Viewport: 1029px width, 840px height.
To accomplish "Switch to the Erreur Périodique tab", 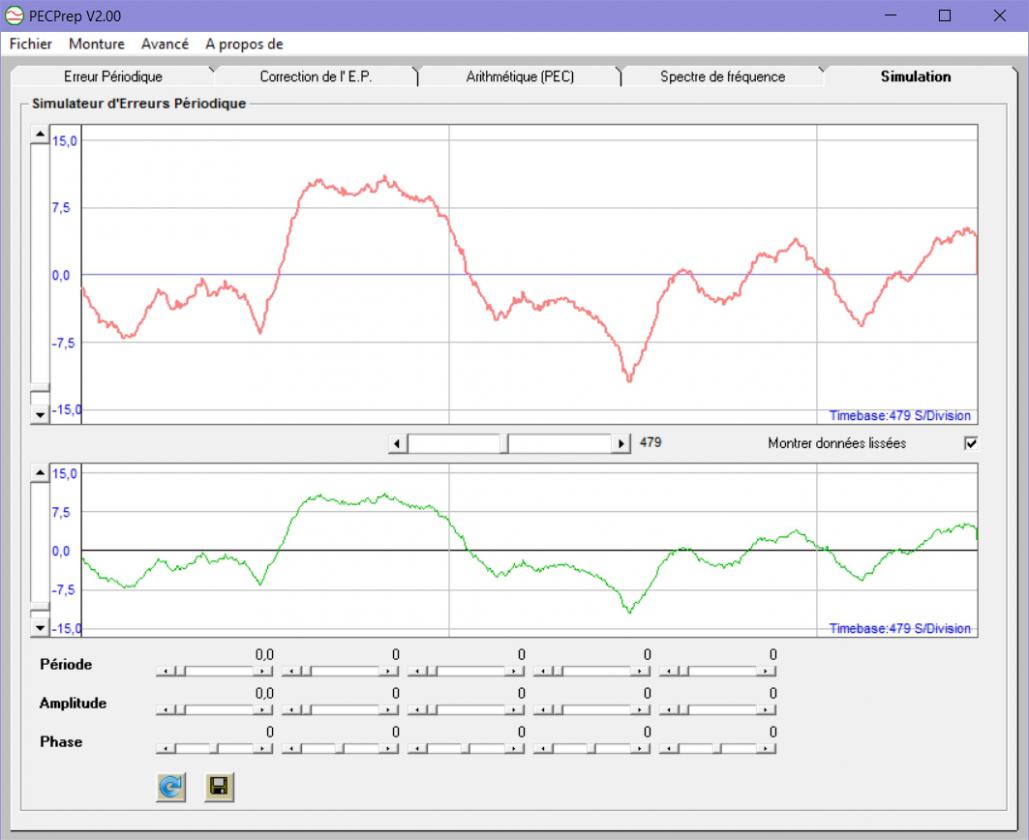I will [x=113, y=77].
